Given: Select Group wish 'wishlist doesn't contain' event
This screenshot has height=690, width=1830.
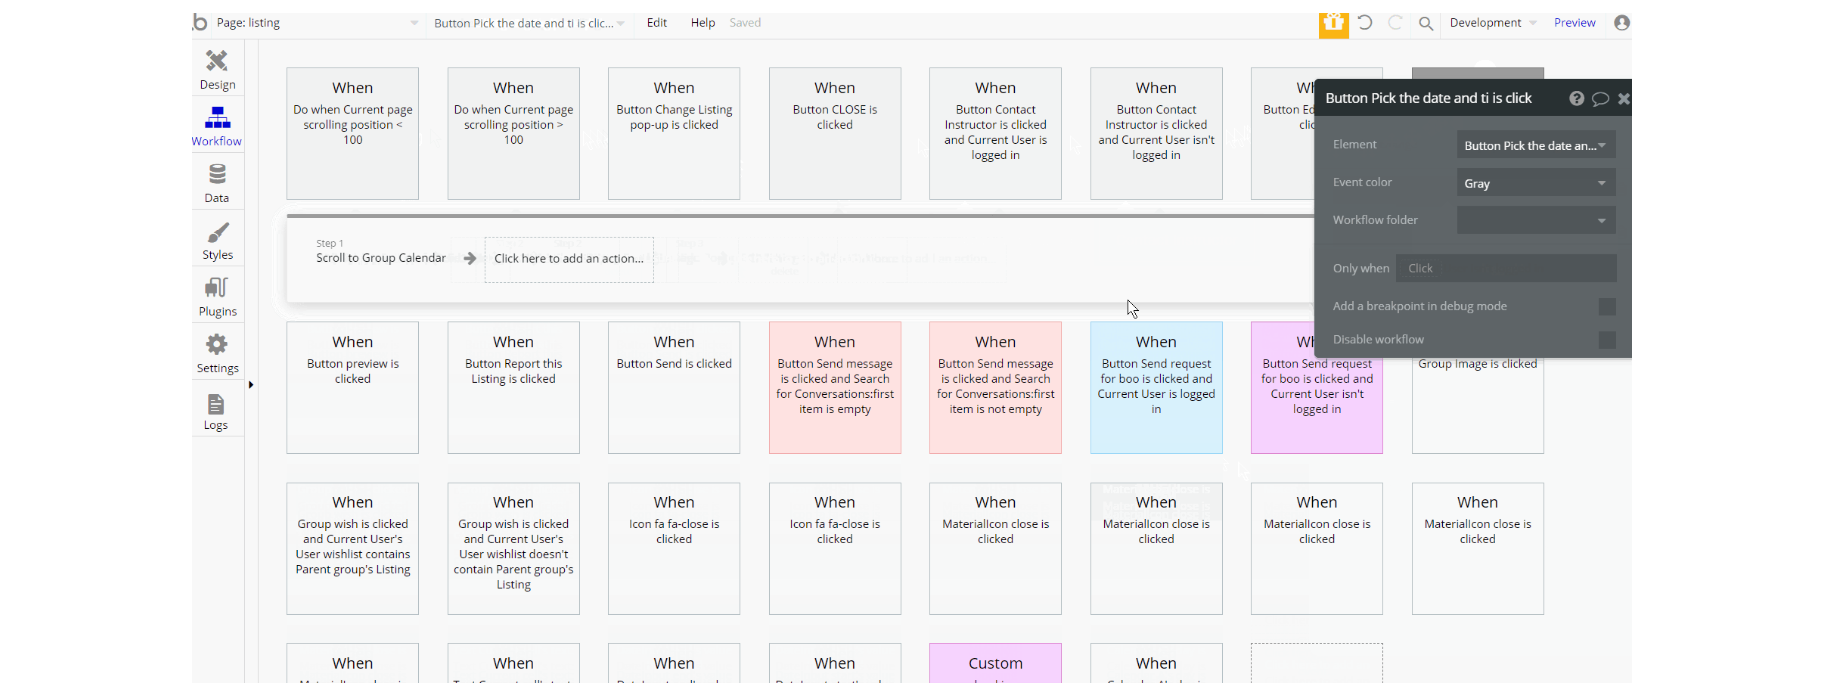Looking at the screenshot, I should click(513, 549).
